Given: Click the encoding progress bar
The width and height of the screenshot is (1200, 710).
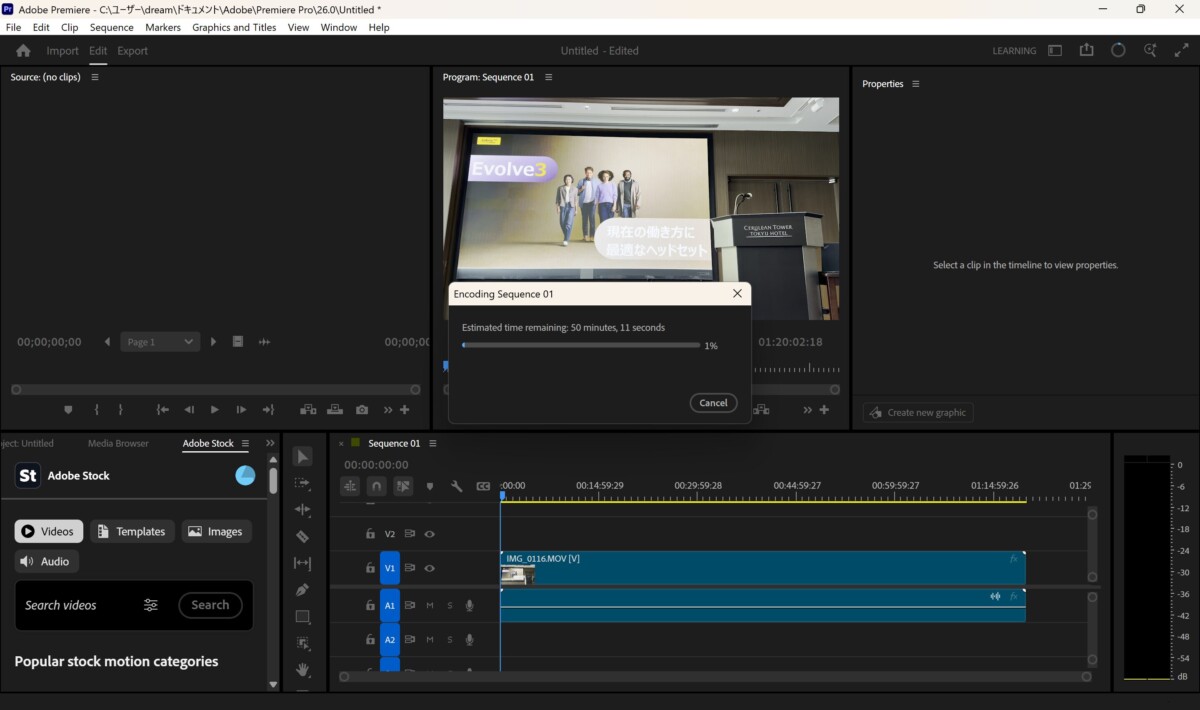Looking at the screenshot, I should 580,345.
